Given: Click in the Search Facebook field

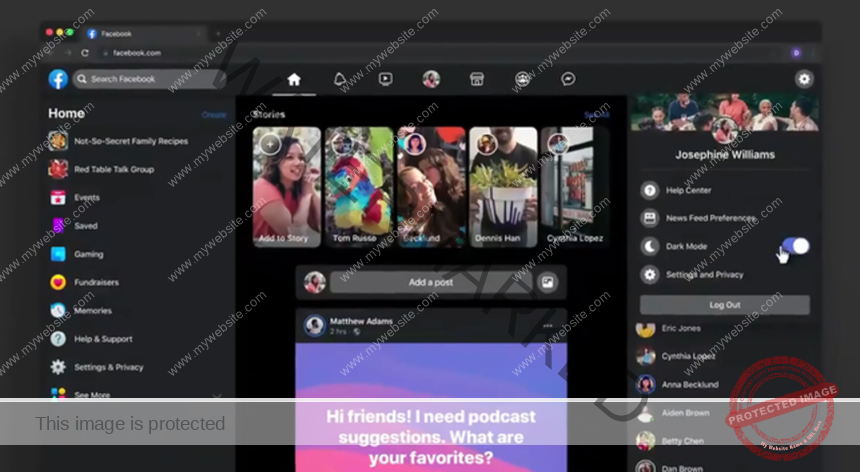Looking at the screenshot, I should [148, 79].
